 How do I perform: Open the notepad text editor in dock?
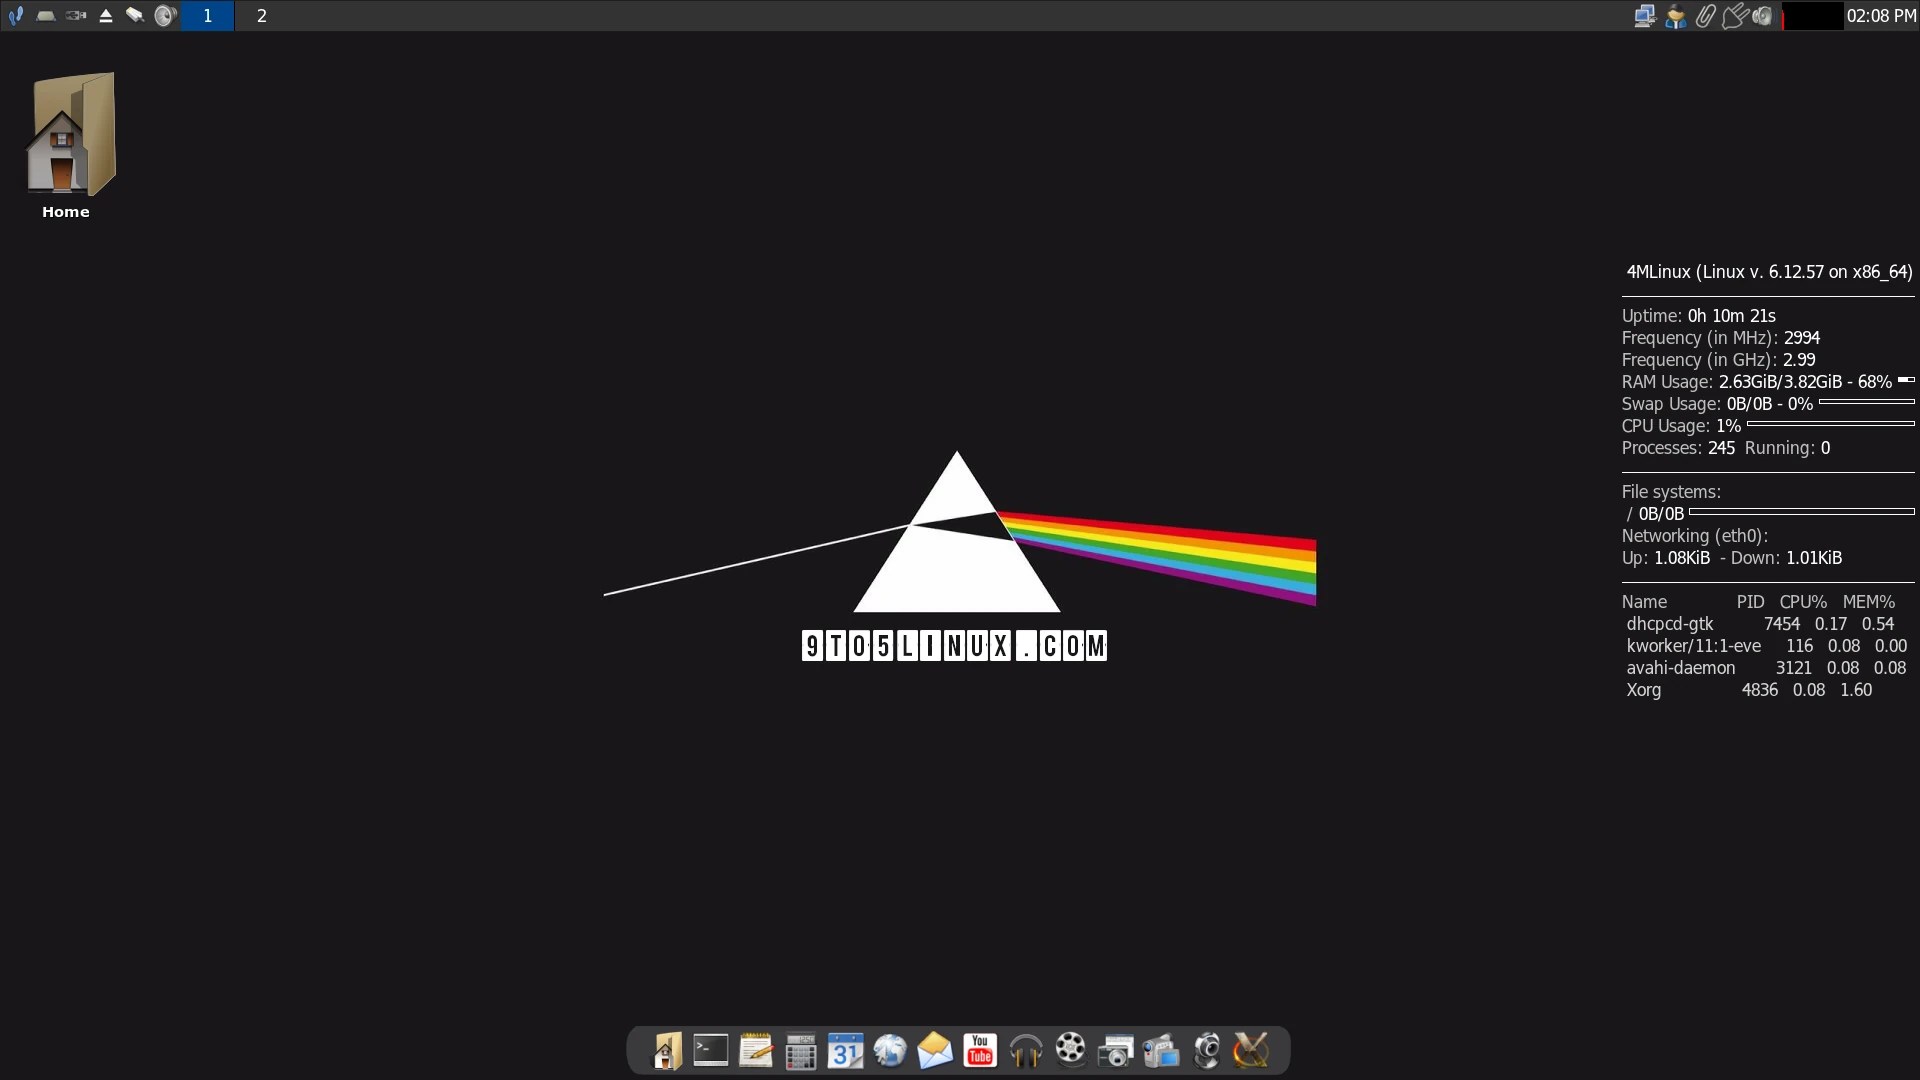[755, 1050]
